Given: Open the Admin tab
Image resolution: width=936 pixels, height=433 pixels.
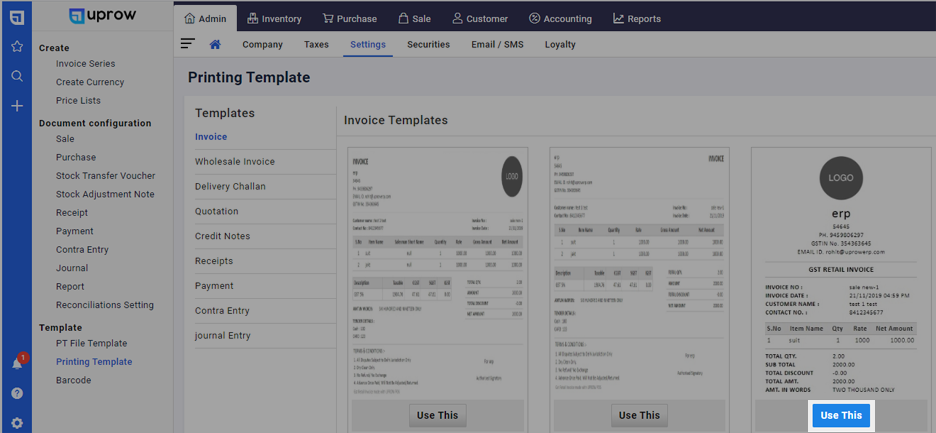Looking at the screenshot, I should (x=205, y=19).
